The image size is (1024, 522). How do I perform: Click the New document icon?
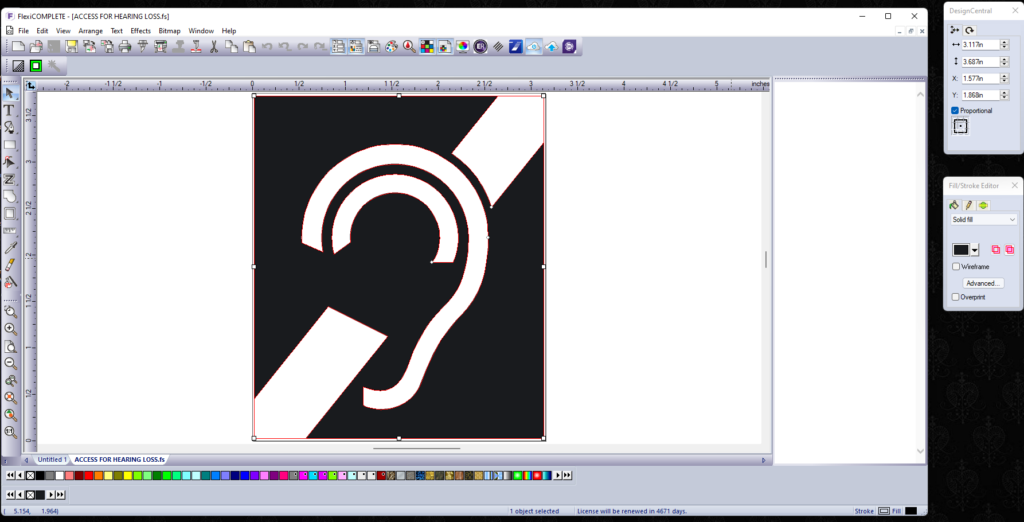pos(18,46)
